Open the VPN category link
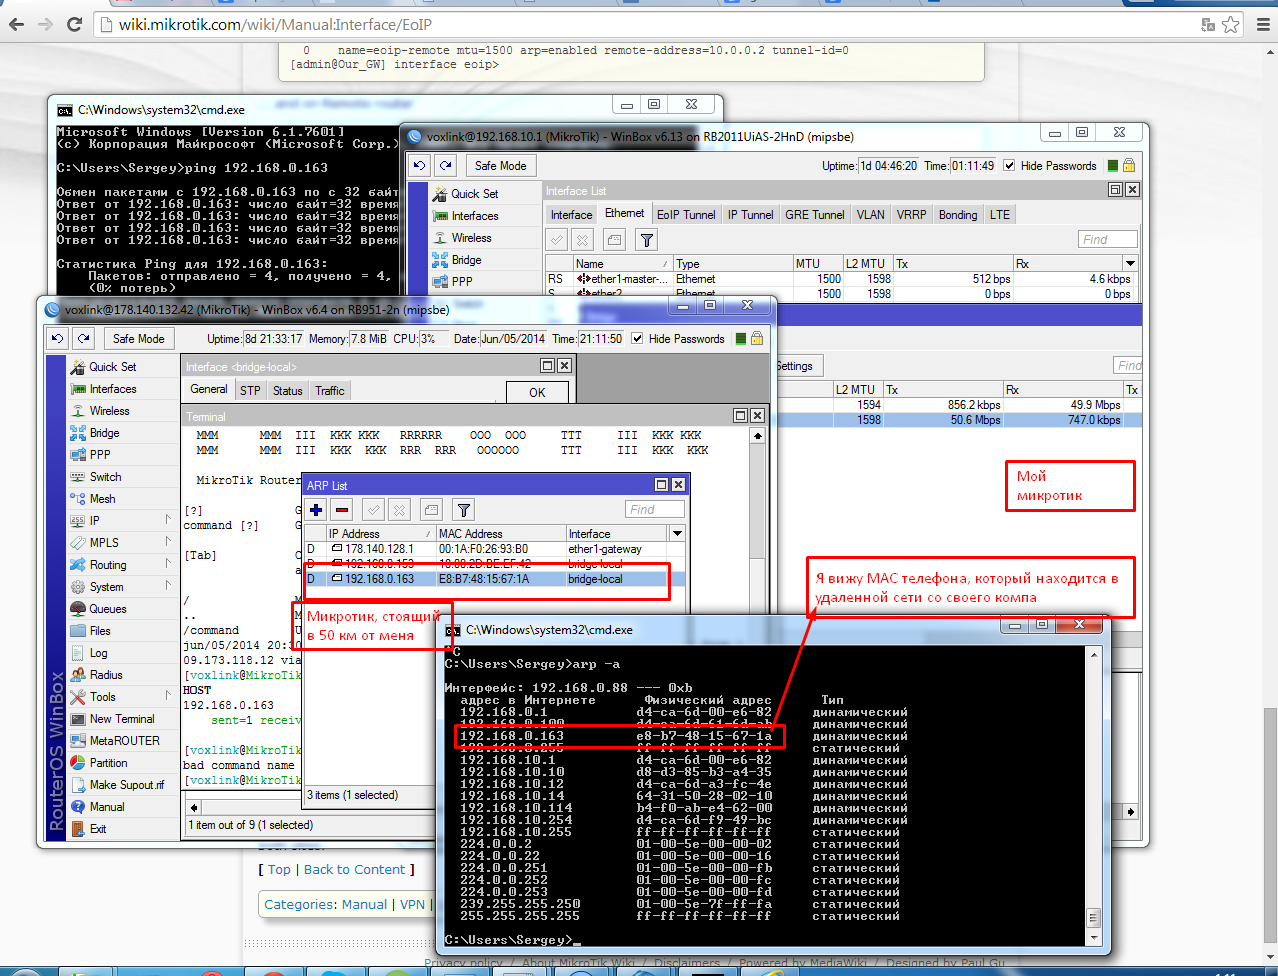The width and height of the screenshot is (1278, 976). coord(413,905)
